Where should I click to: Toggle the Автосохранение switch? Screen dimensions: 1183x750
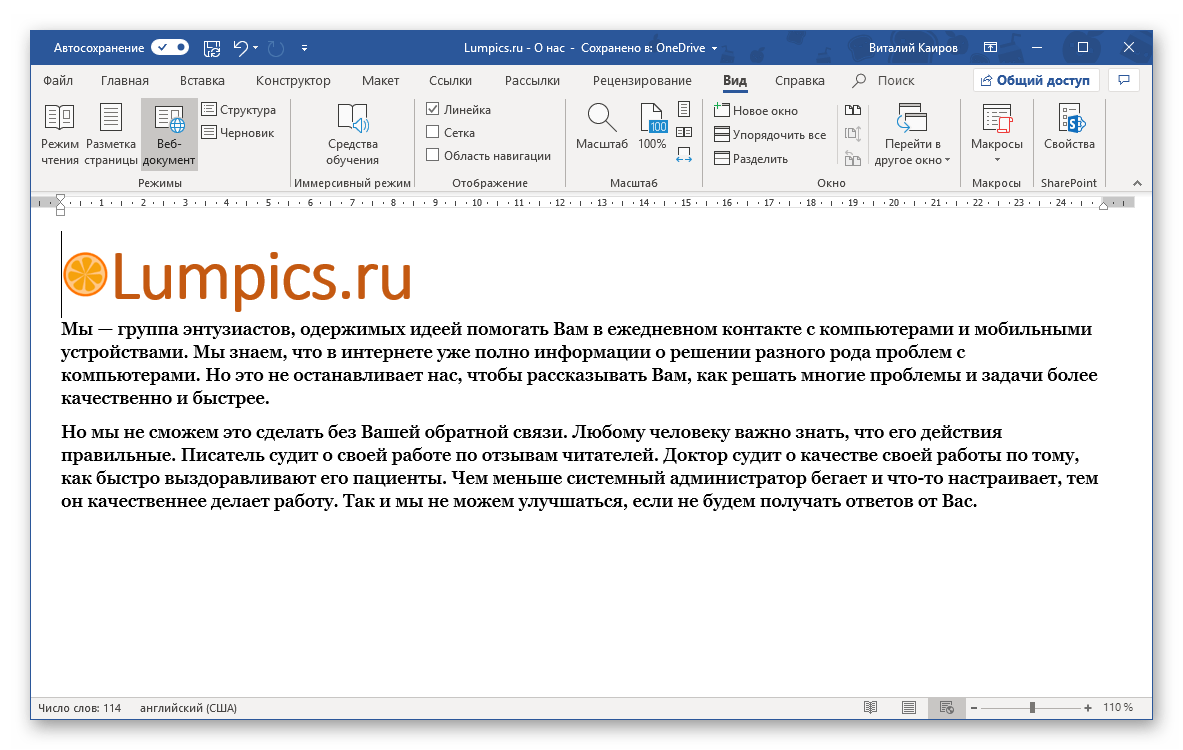tap(170, 47)
